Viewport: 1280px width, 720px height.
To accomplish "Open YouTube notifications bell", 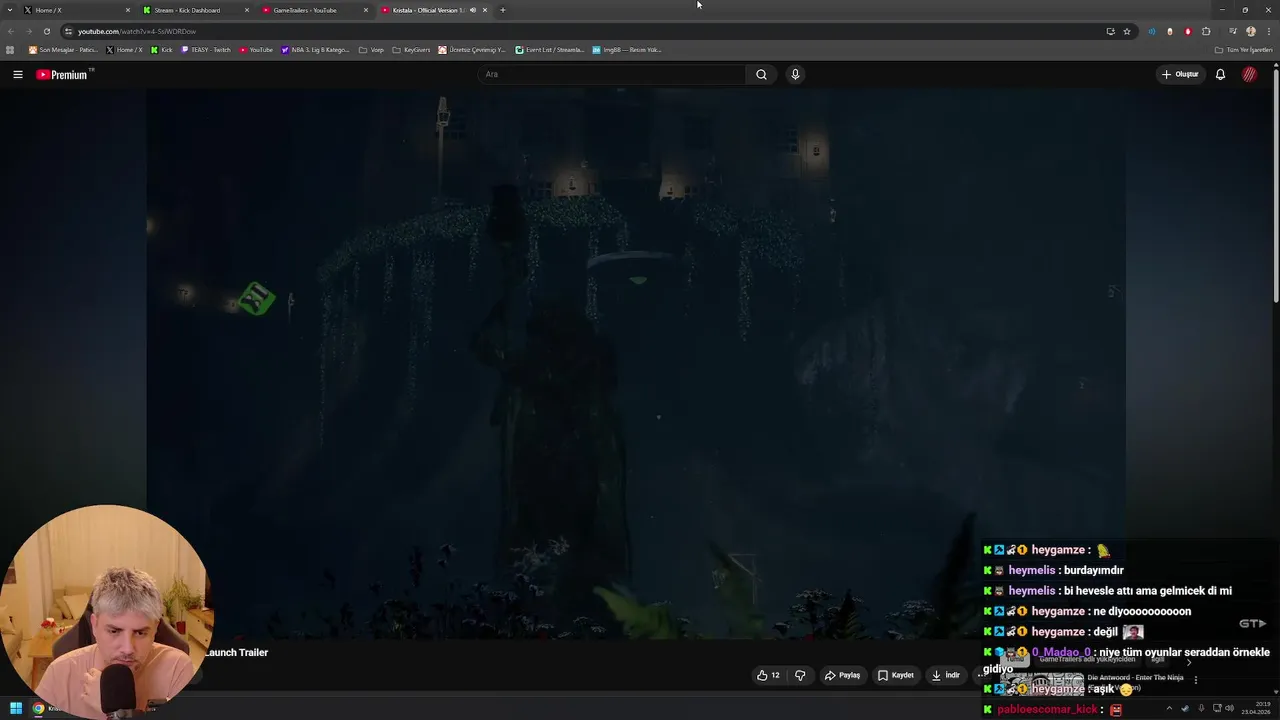I will (x=1220, y=74).
